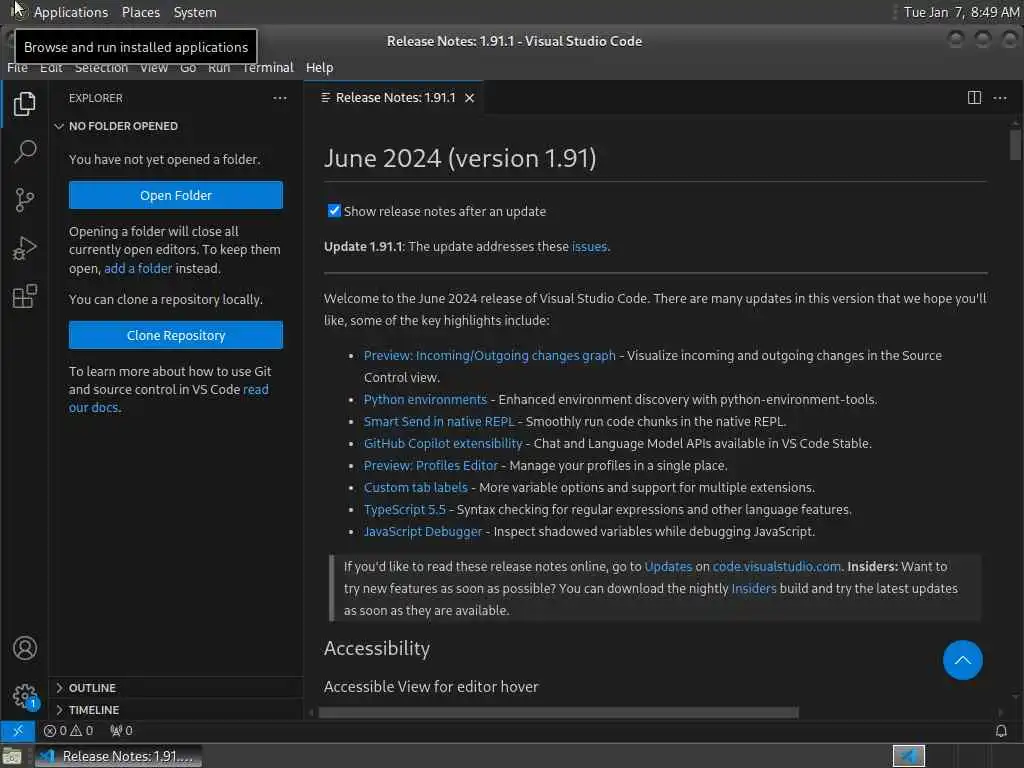
Task: Toggle Show release notes after an update
Action: [334, 211]
